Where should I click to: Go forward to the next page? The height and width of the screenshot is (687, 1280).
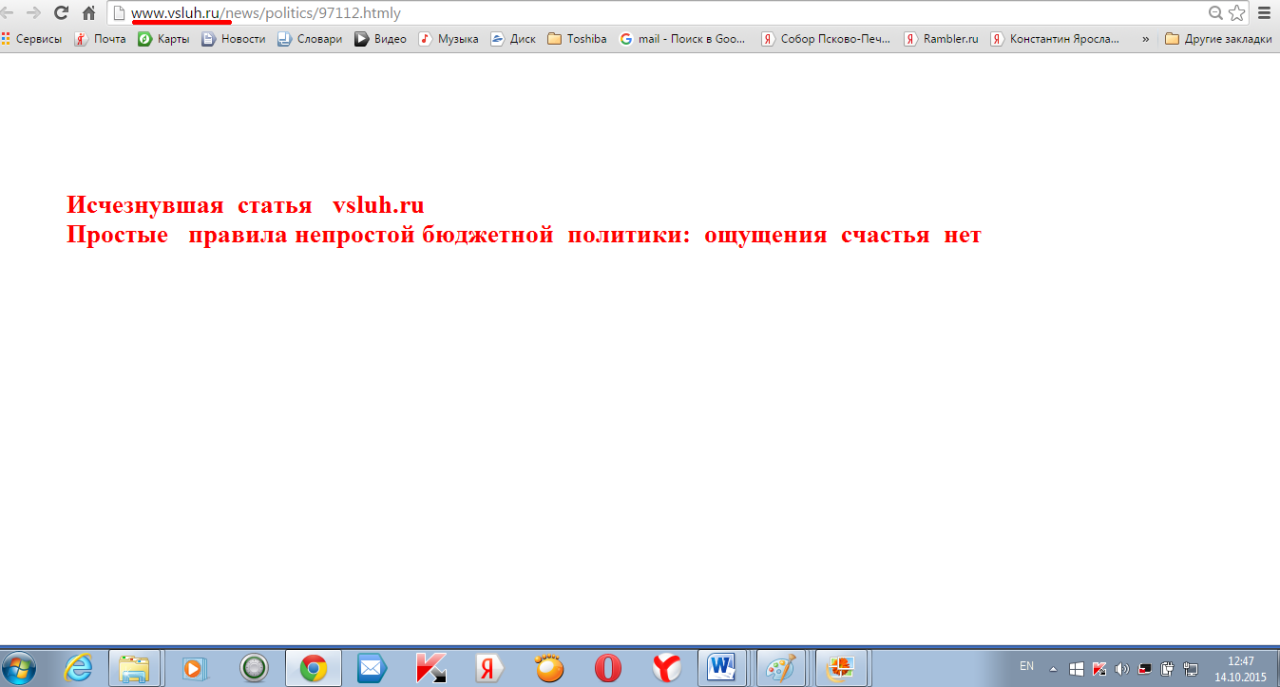[33, 13]
